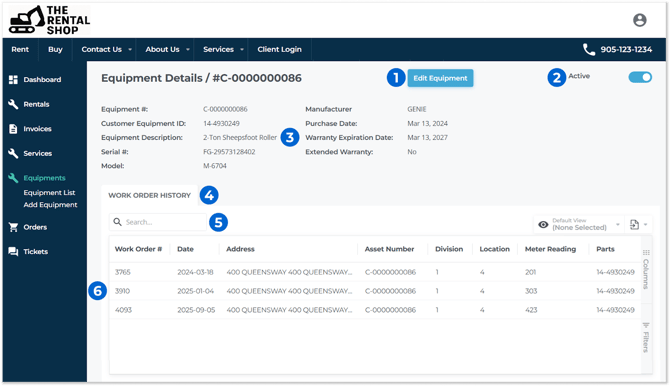Screen dimensions: 670x386
Task: Open Tickets in the sidebar
Action: tap(35, 252)
